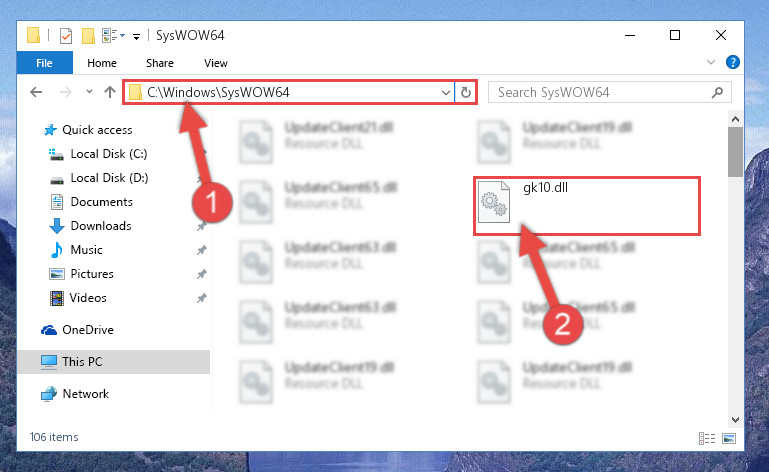The height and width of the screenshot is (472, 769).
Task: Click the Back navigation arrow
Action: [36, 92]
